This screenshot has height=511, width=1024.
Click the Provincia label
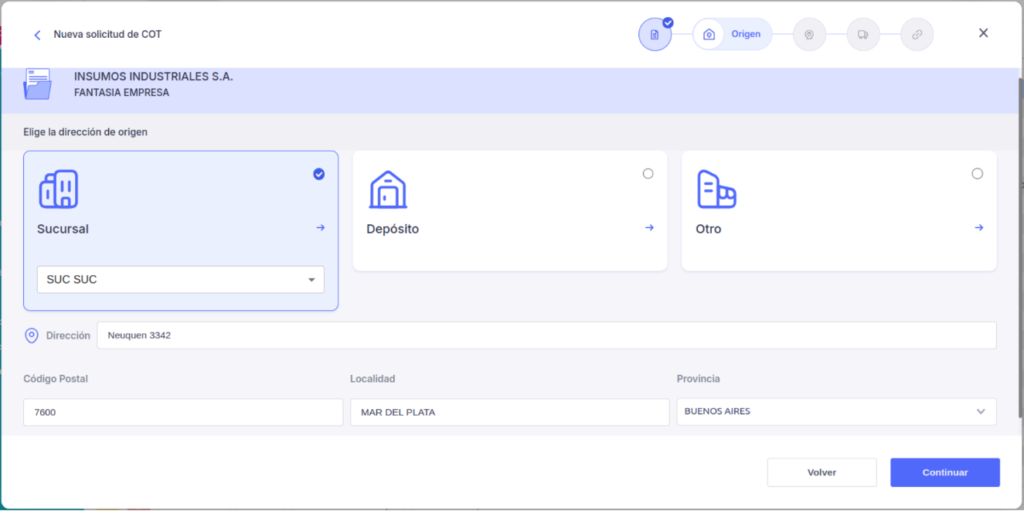[698, 379]
